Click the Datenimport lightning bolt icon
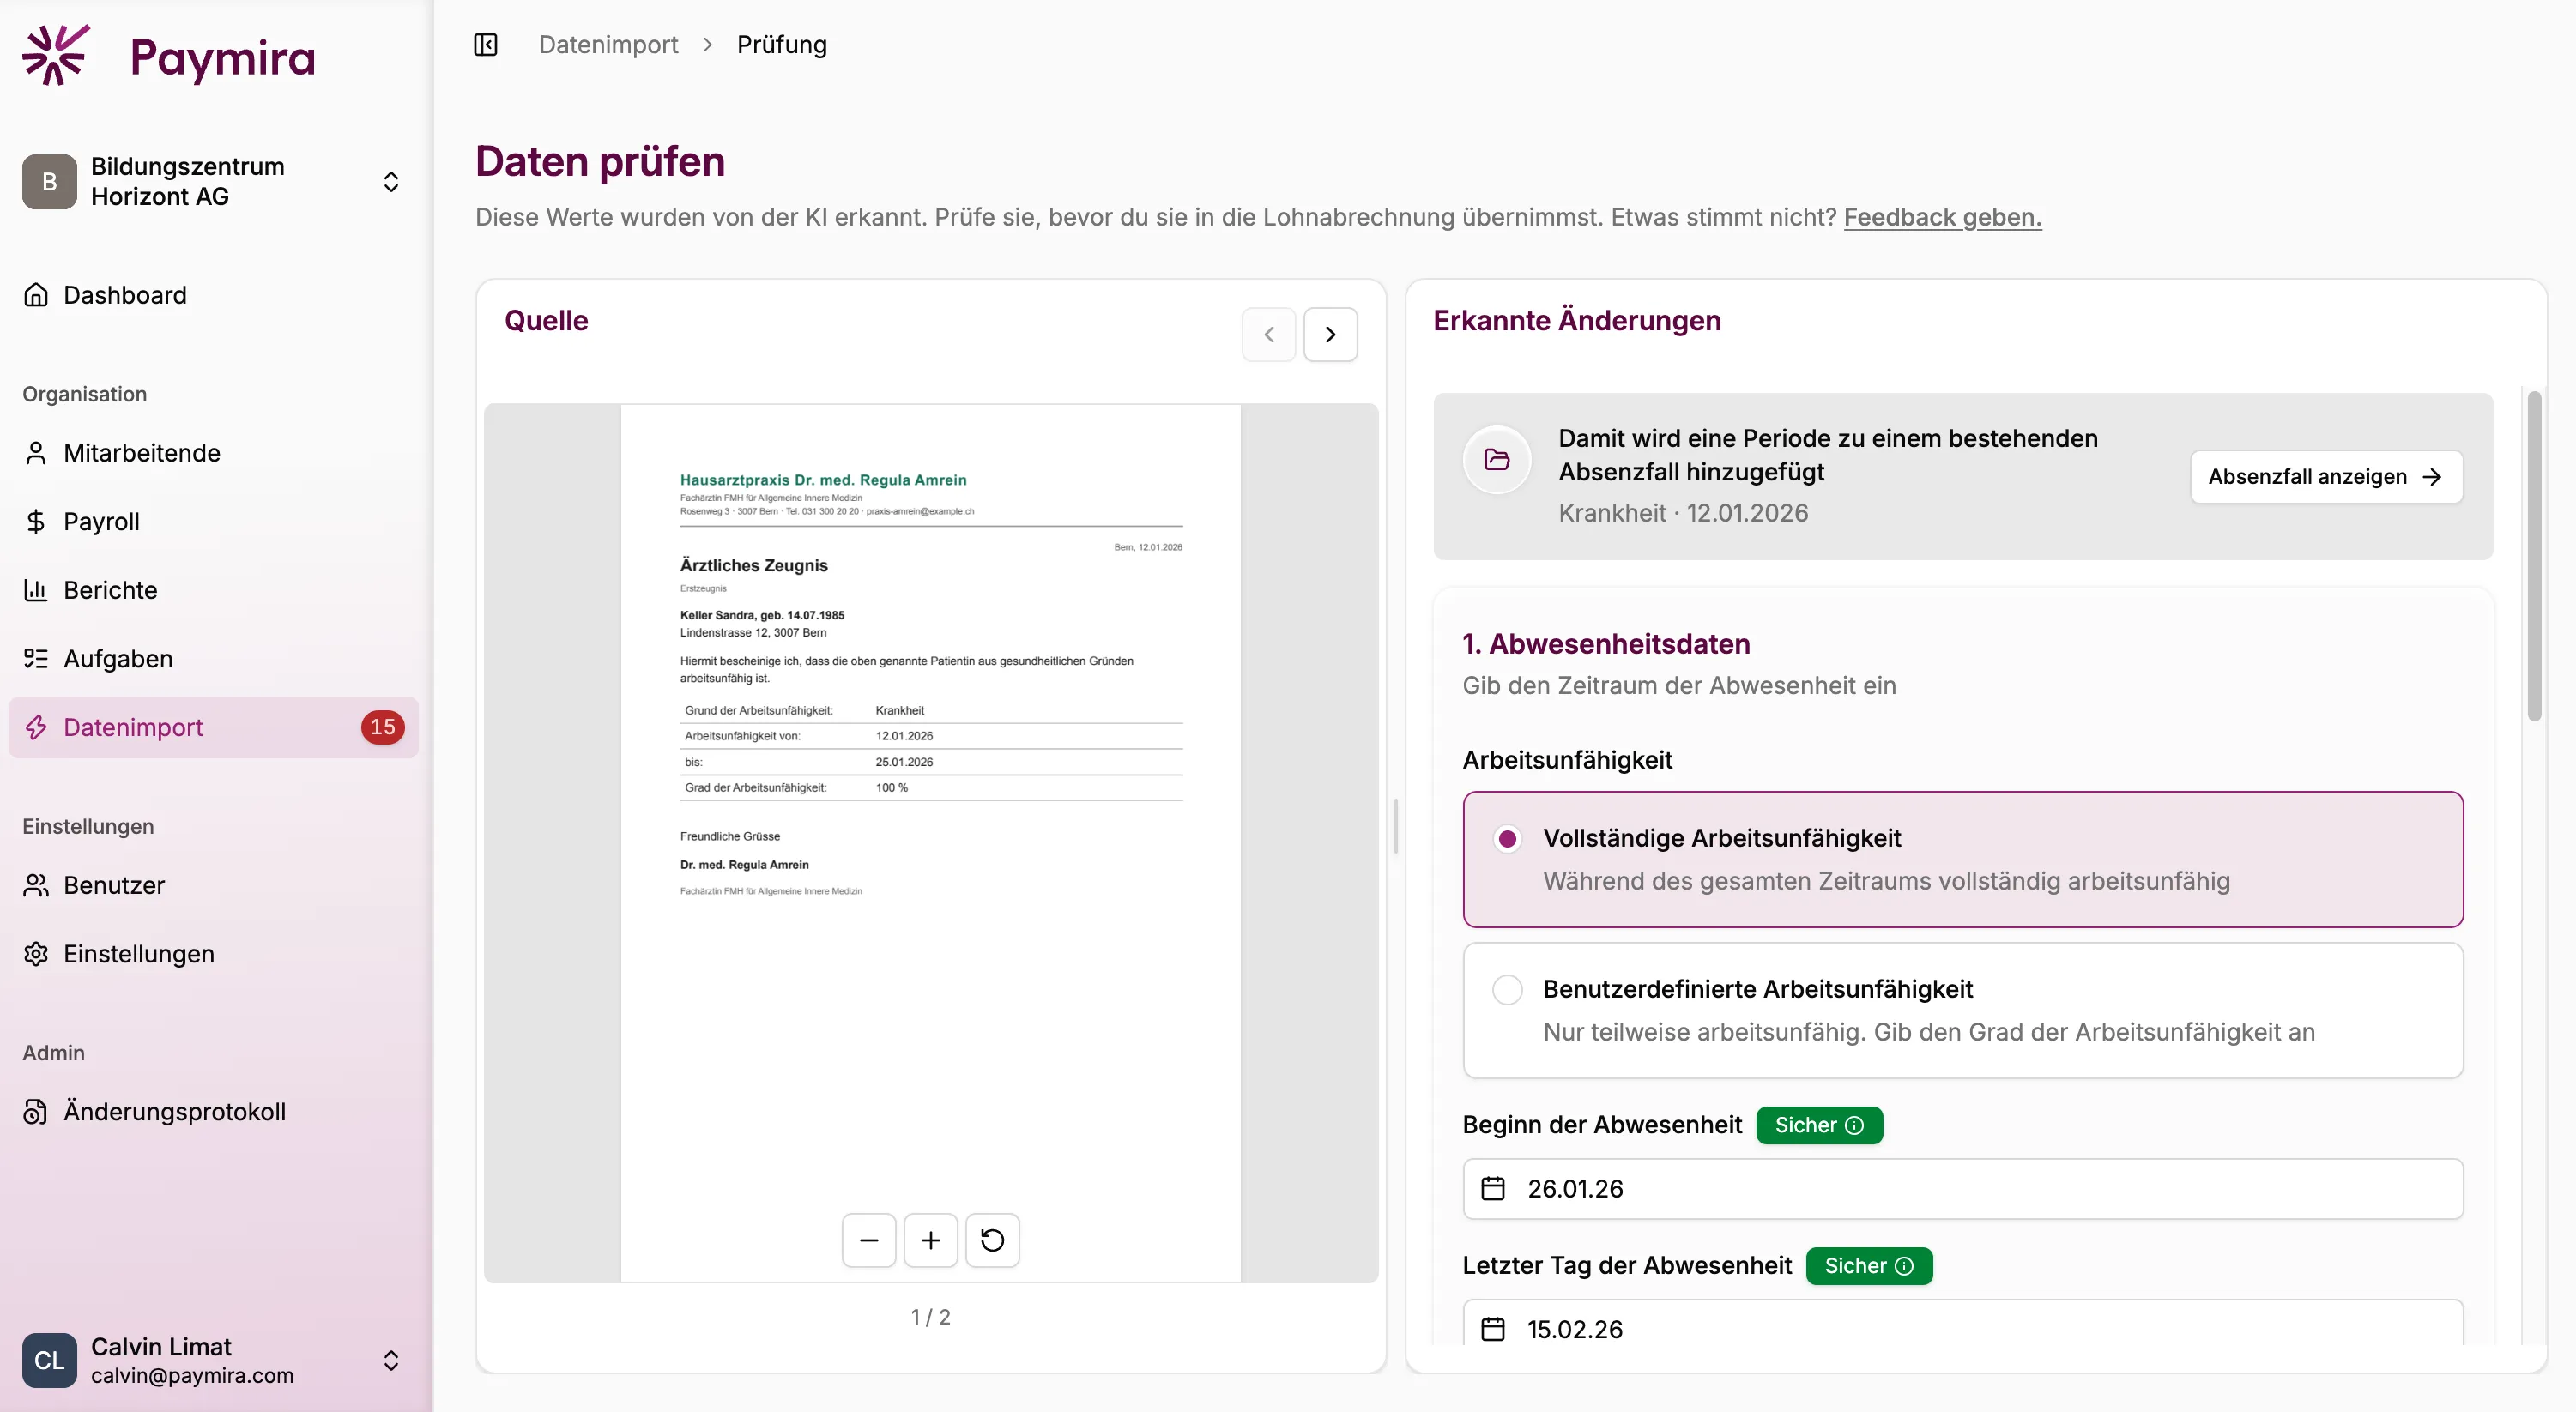This screenshot has height=1412, width=2576. (x=36, y=727)
